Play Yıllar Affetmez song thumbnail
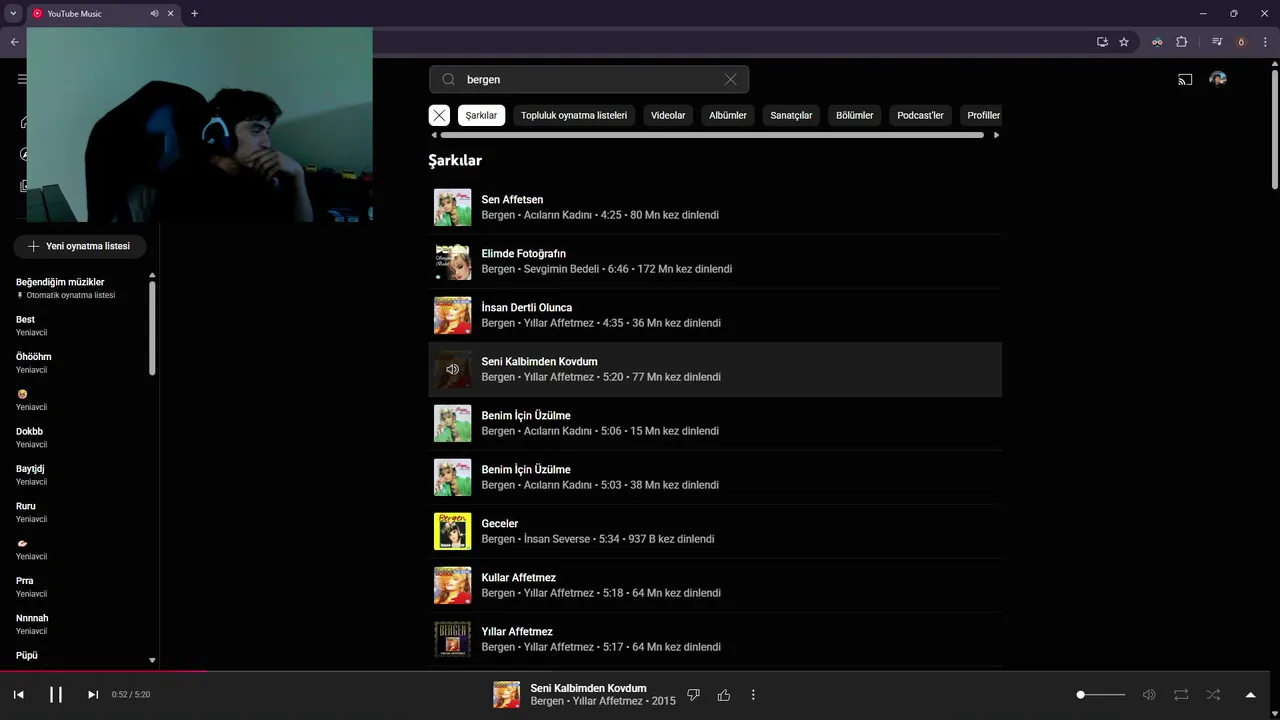Screen dimensions: 1280x720 coord(452,639)
